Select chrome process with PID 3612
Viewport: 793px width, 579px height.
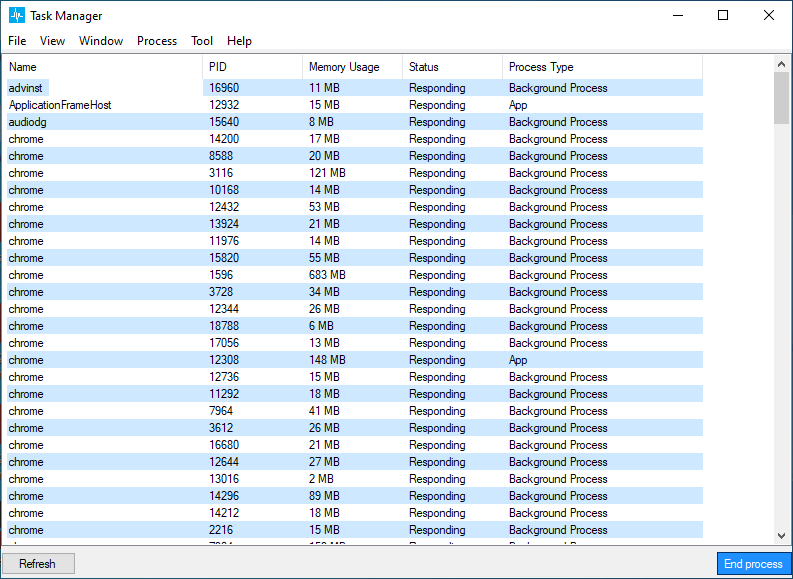[355, 428]
